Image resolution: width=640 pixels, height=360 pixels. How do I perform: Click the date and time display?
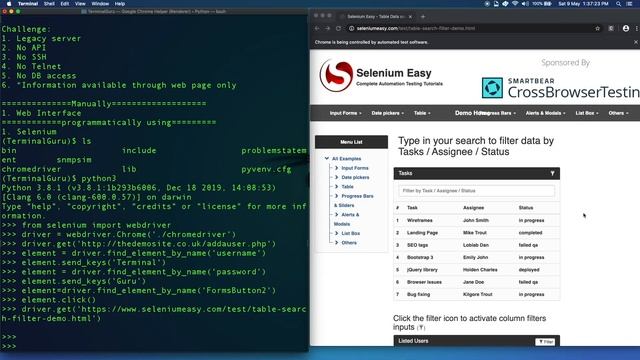pos(583,4)
